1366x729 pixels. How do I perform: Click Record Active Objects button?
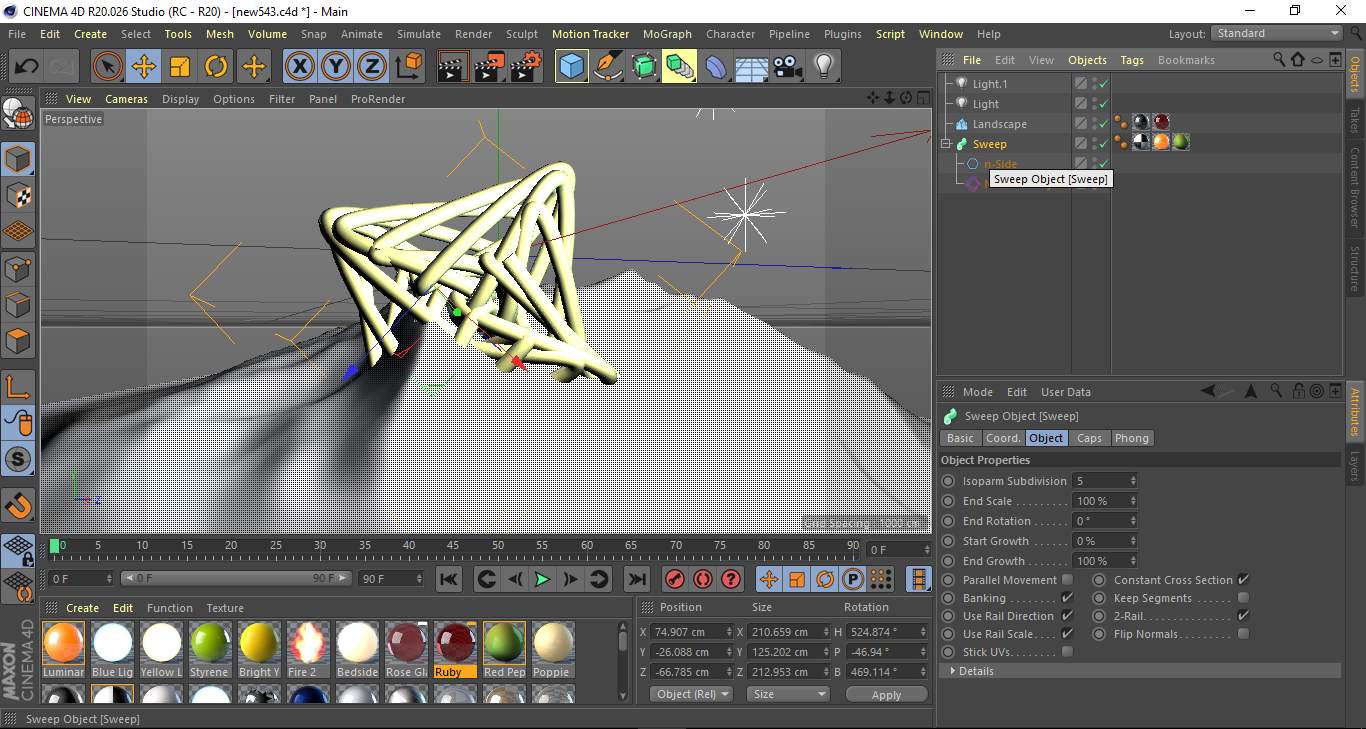pyautogui.click(x=675, y=579)
